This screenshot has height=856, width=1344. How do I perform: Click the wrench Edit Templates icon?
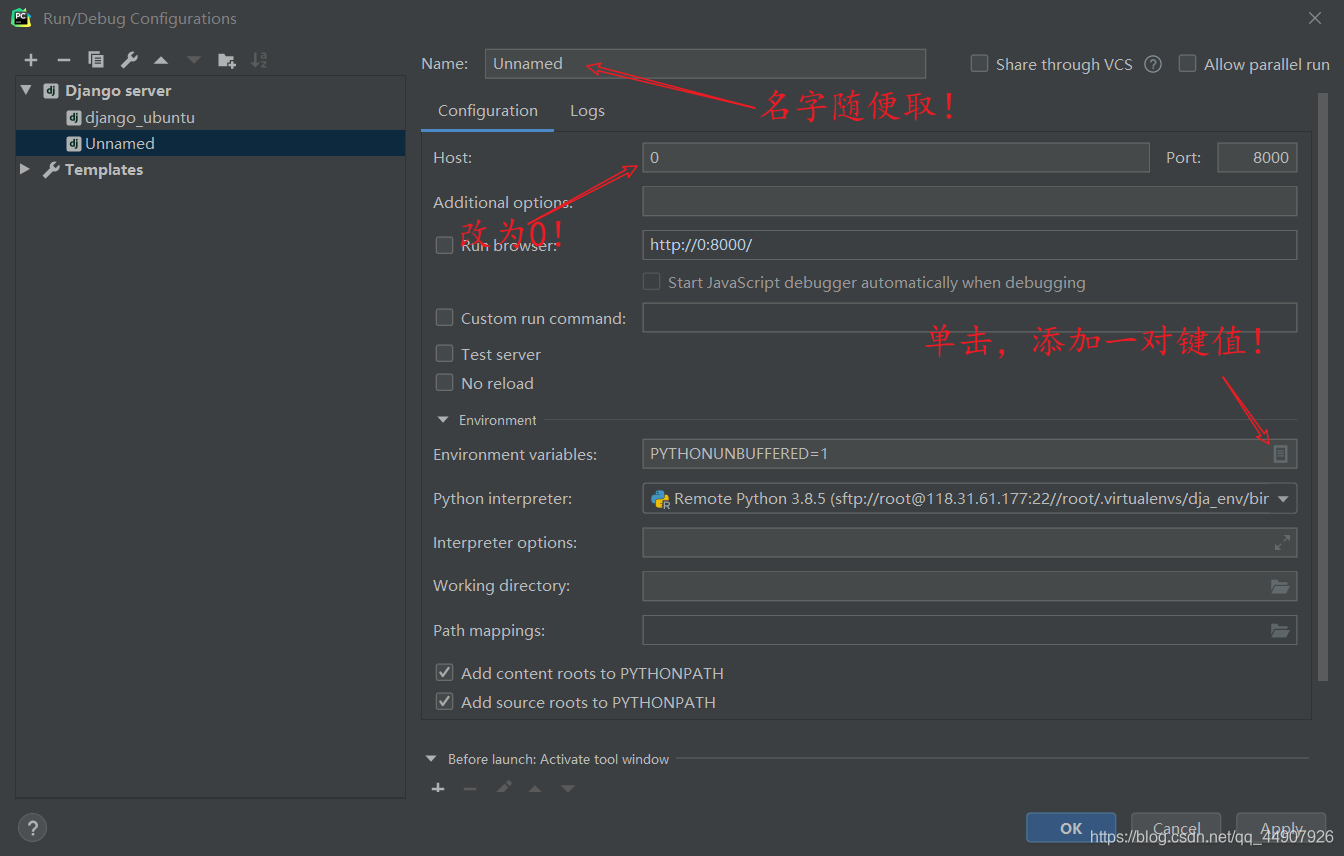point(129,60)
